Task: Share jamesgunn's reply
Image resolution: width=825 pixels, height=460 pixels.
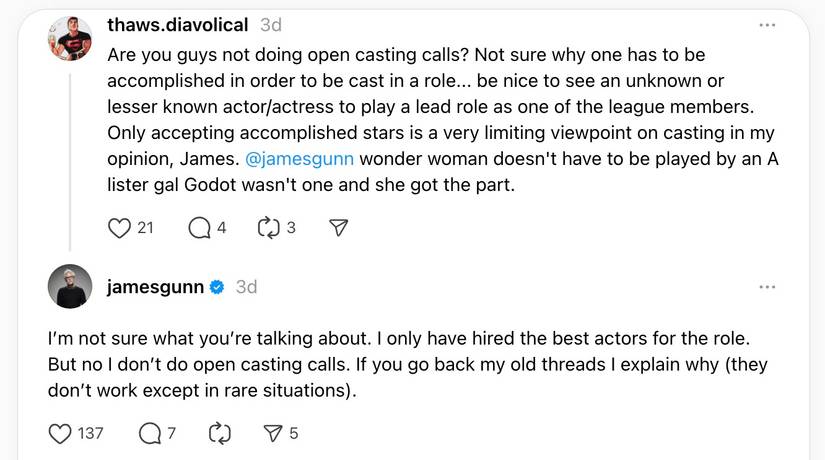Action: (272, 433)
